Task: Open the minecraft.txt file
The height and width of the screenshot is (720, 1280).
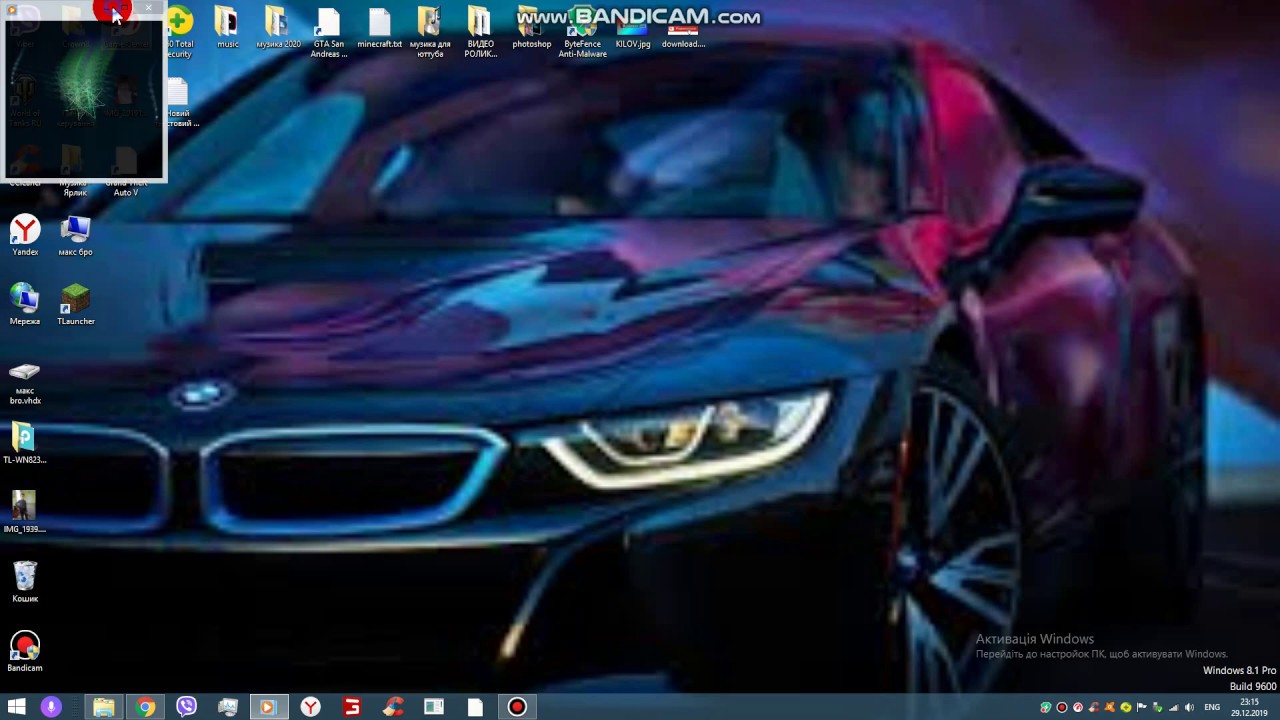Action: pos(380,28)
